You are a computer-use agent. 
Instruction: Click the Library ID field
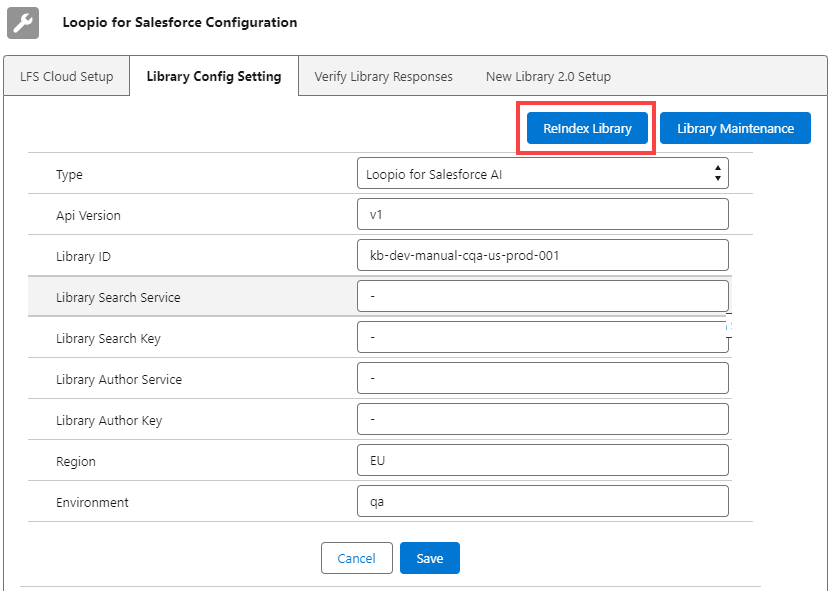point(543,255)
